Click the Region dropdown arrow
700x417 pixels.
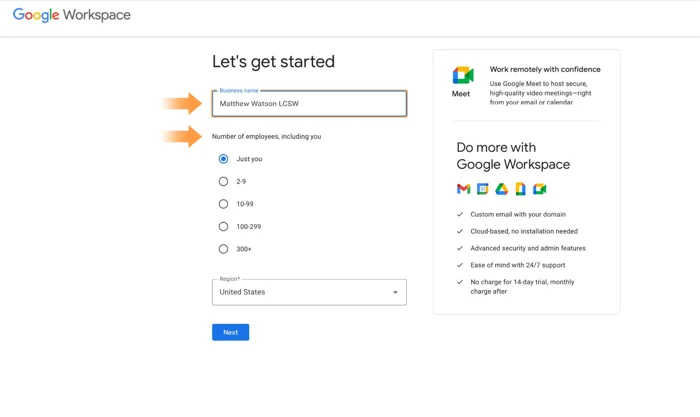(395, 292)
